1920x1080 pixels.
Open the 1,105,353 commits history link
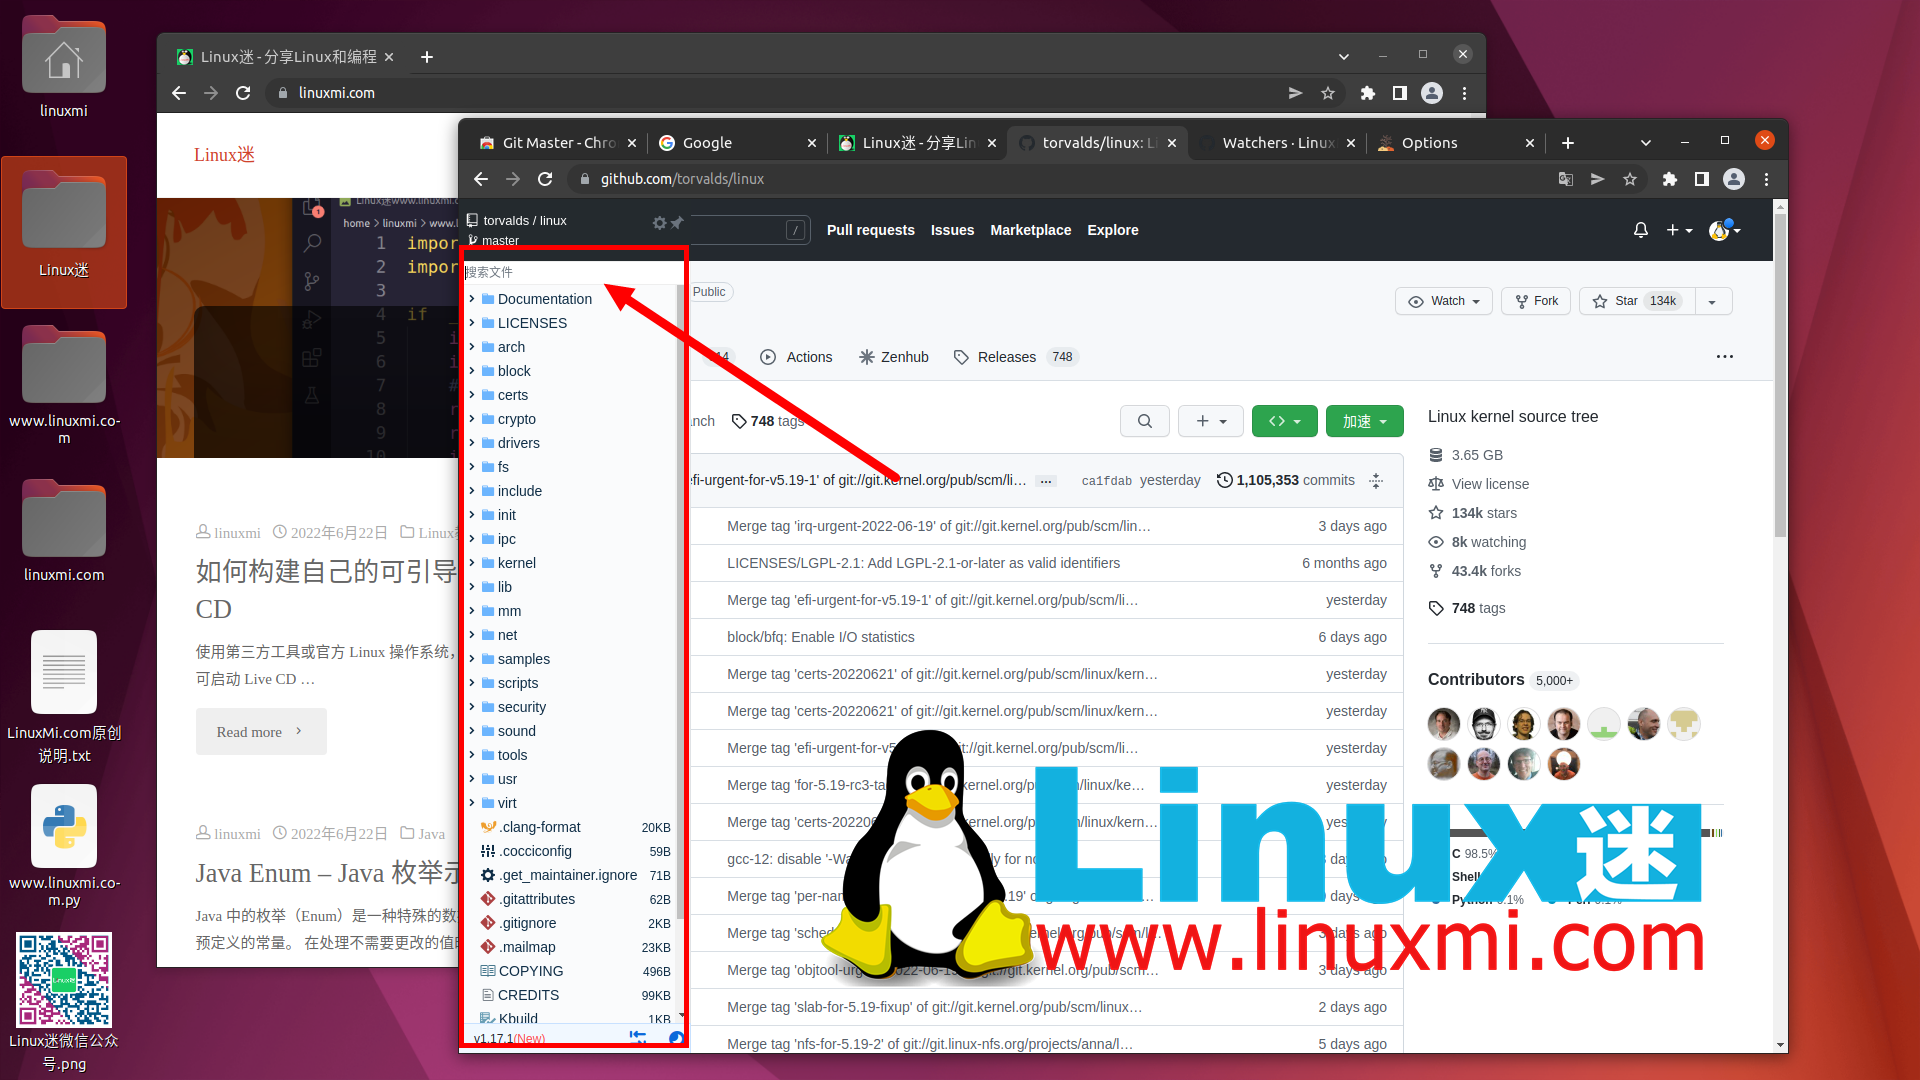[1285, 480]
